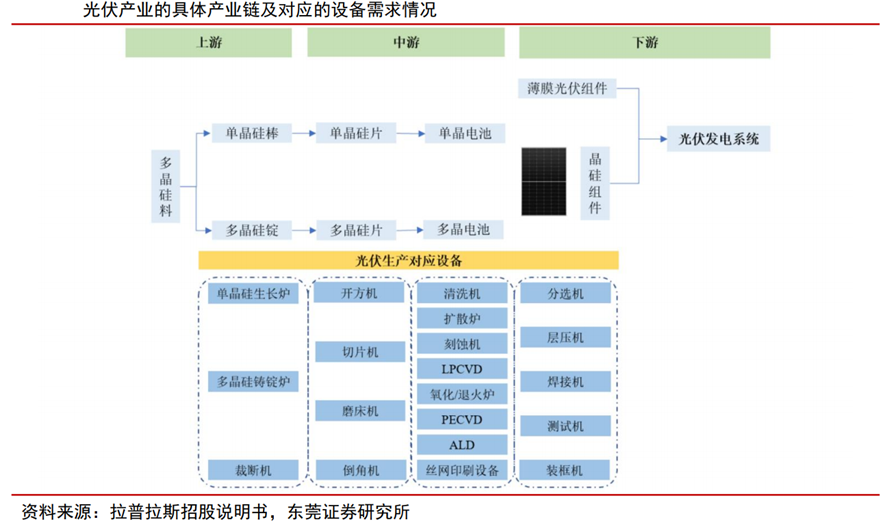Select the 光伏发电系统 box
This screenshot has width=890, height=522.
tap(719, 139)
